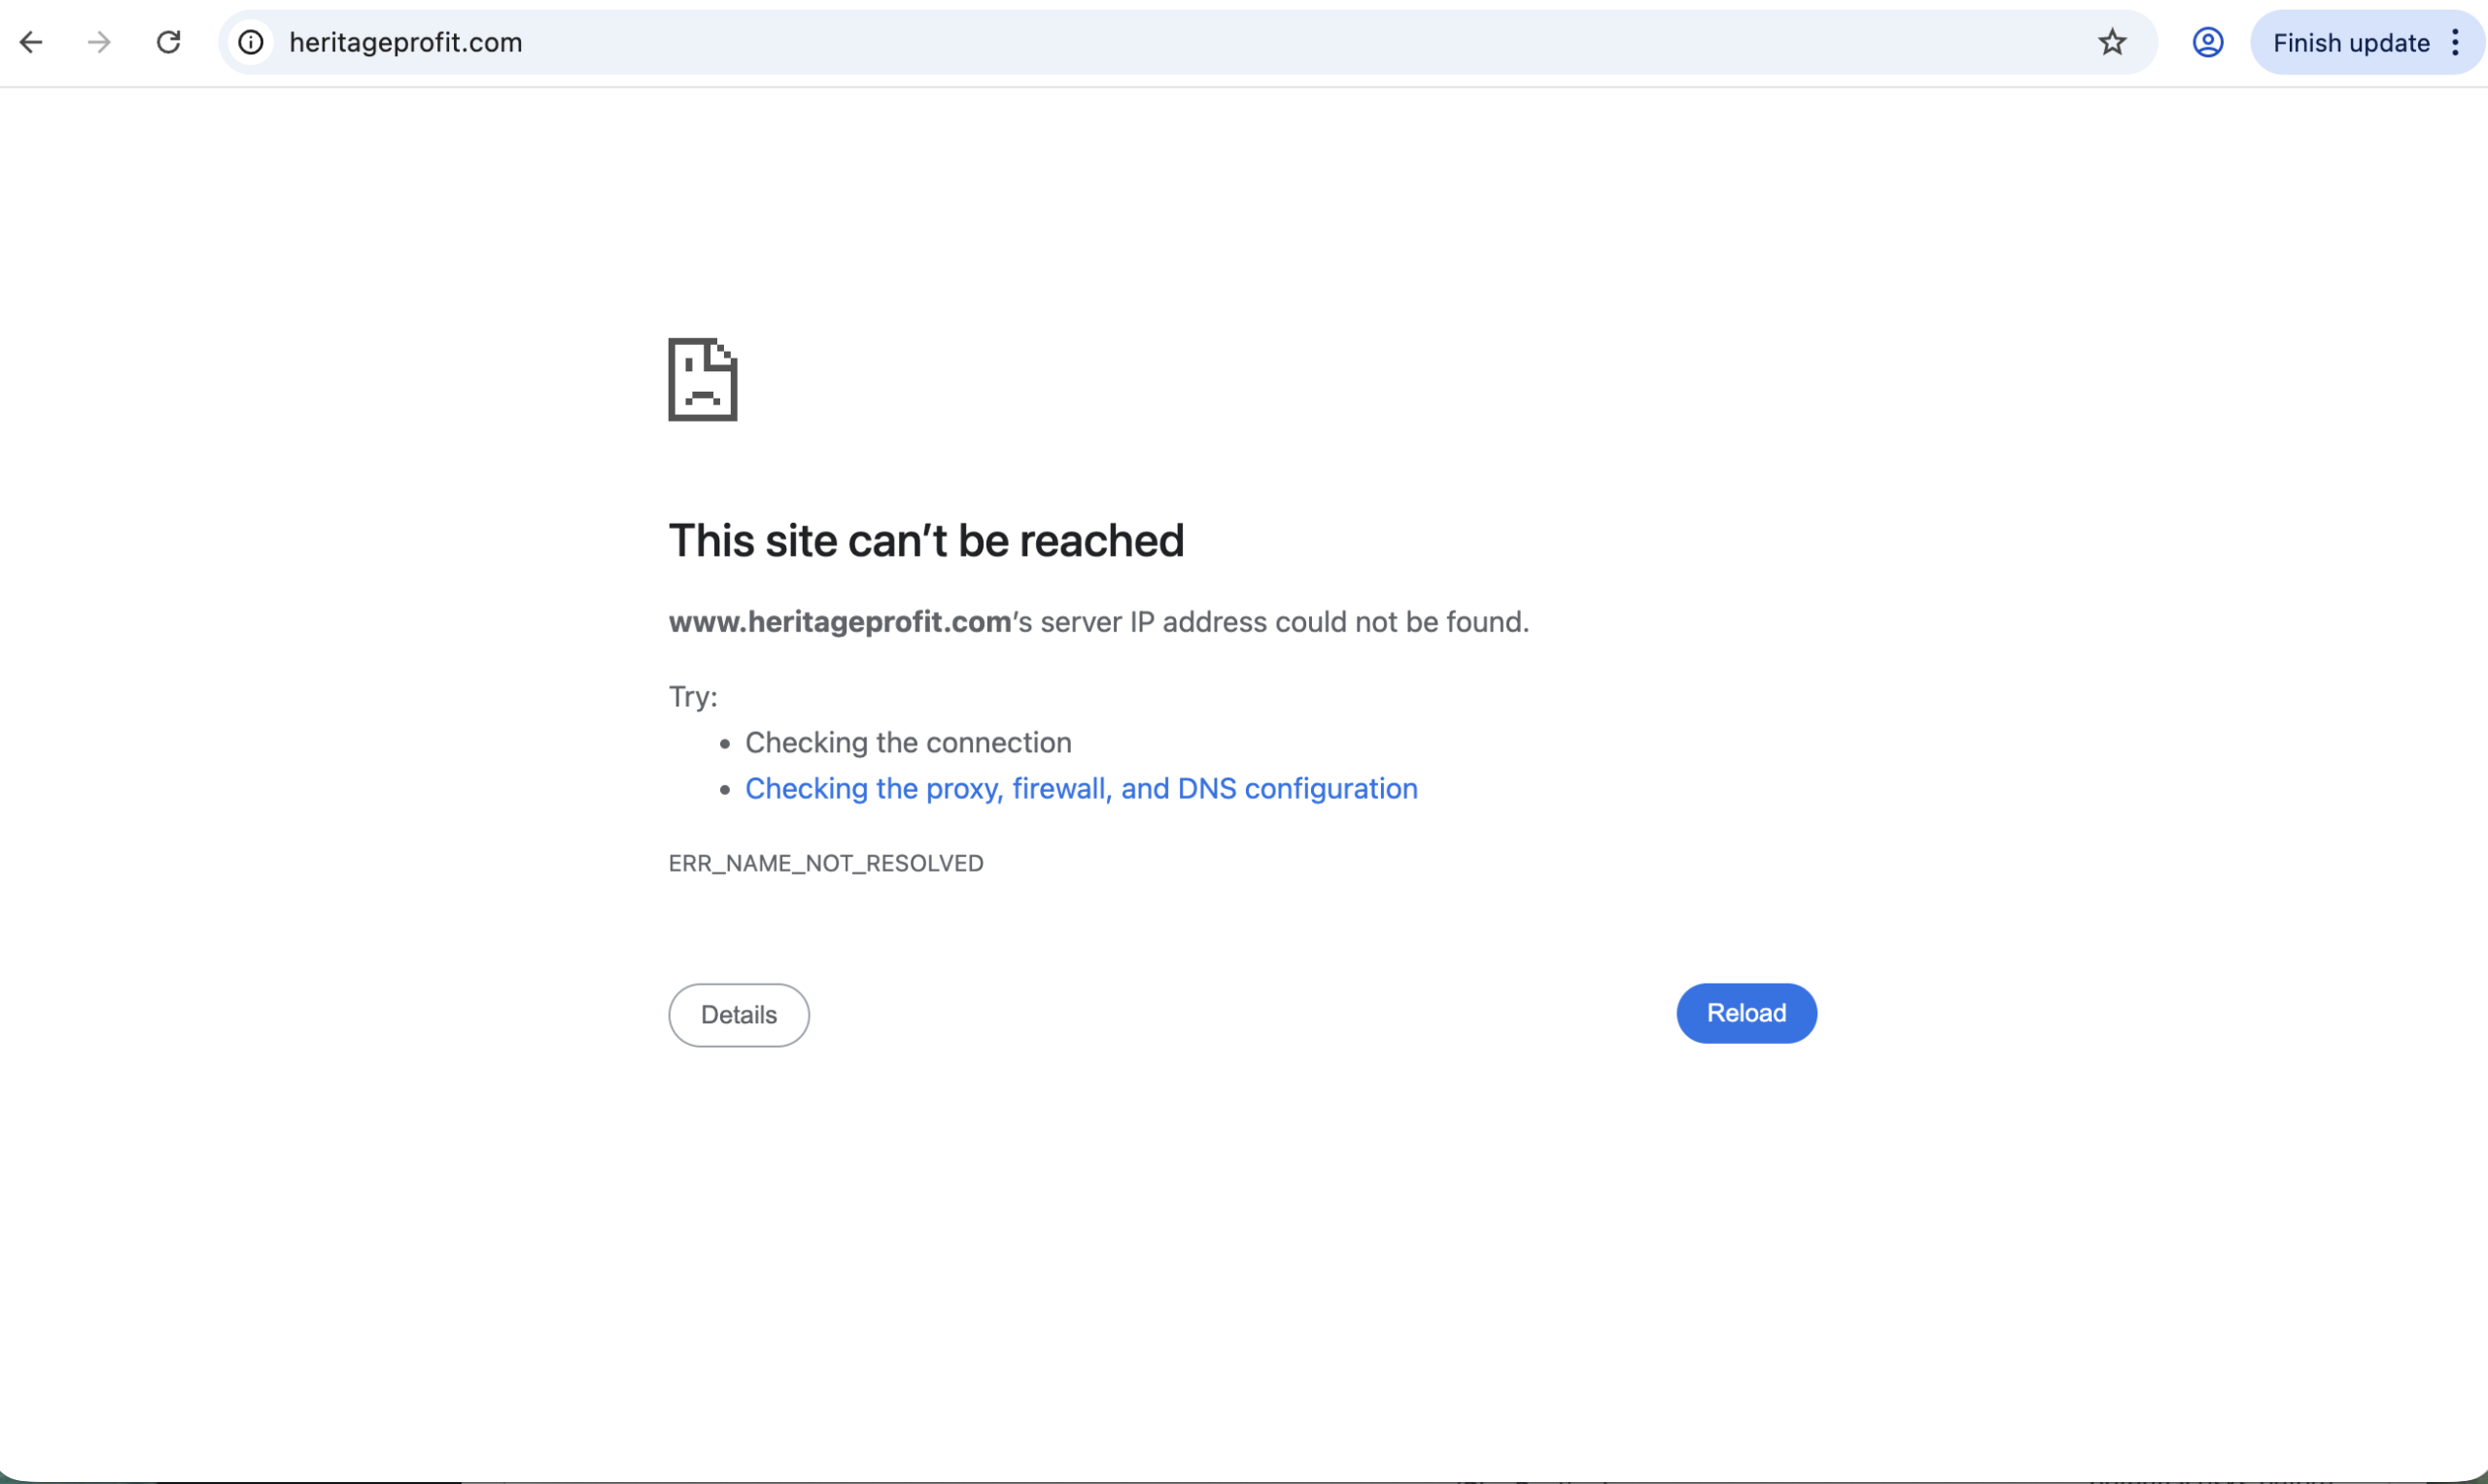The image size is (2488, 1484).
Task: Click the blue Reload button
Action: click(1746, 1013)
